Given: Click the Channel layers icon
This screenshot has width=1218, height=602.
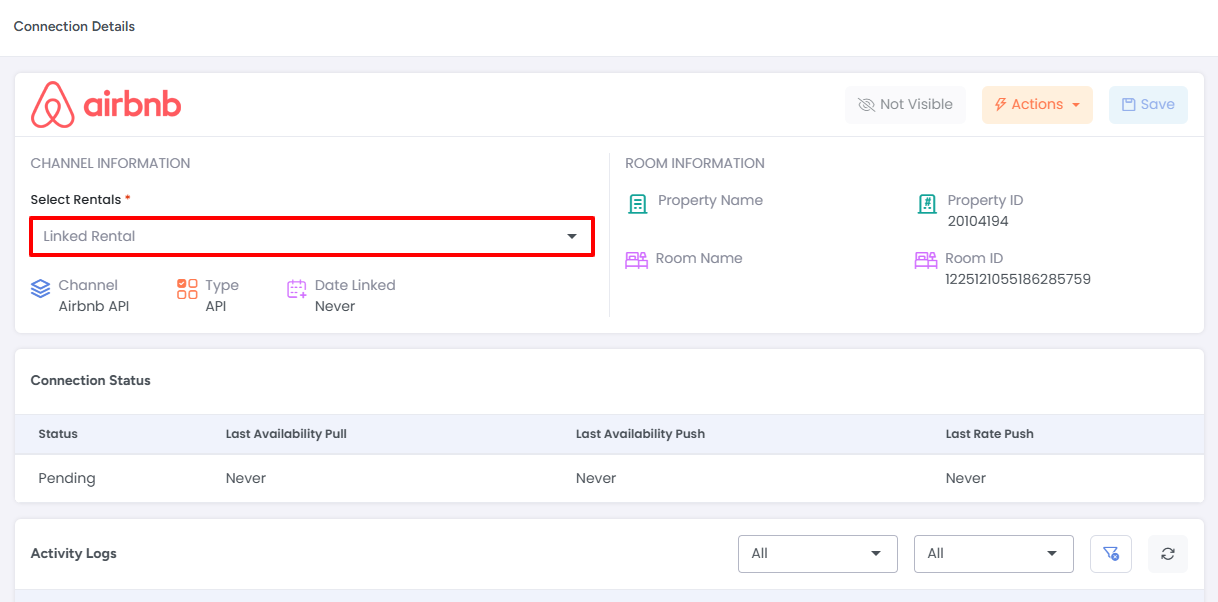Looking at the screenshot, I should tap(40, 289).
